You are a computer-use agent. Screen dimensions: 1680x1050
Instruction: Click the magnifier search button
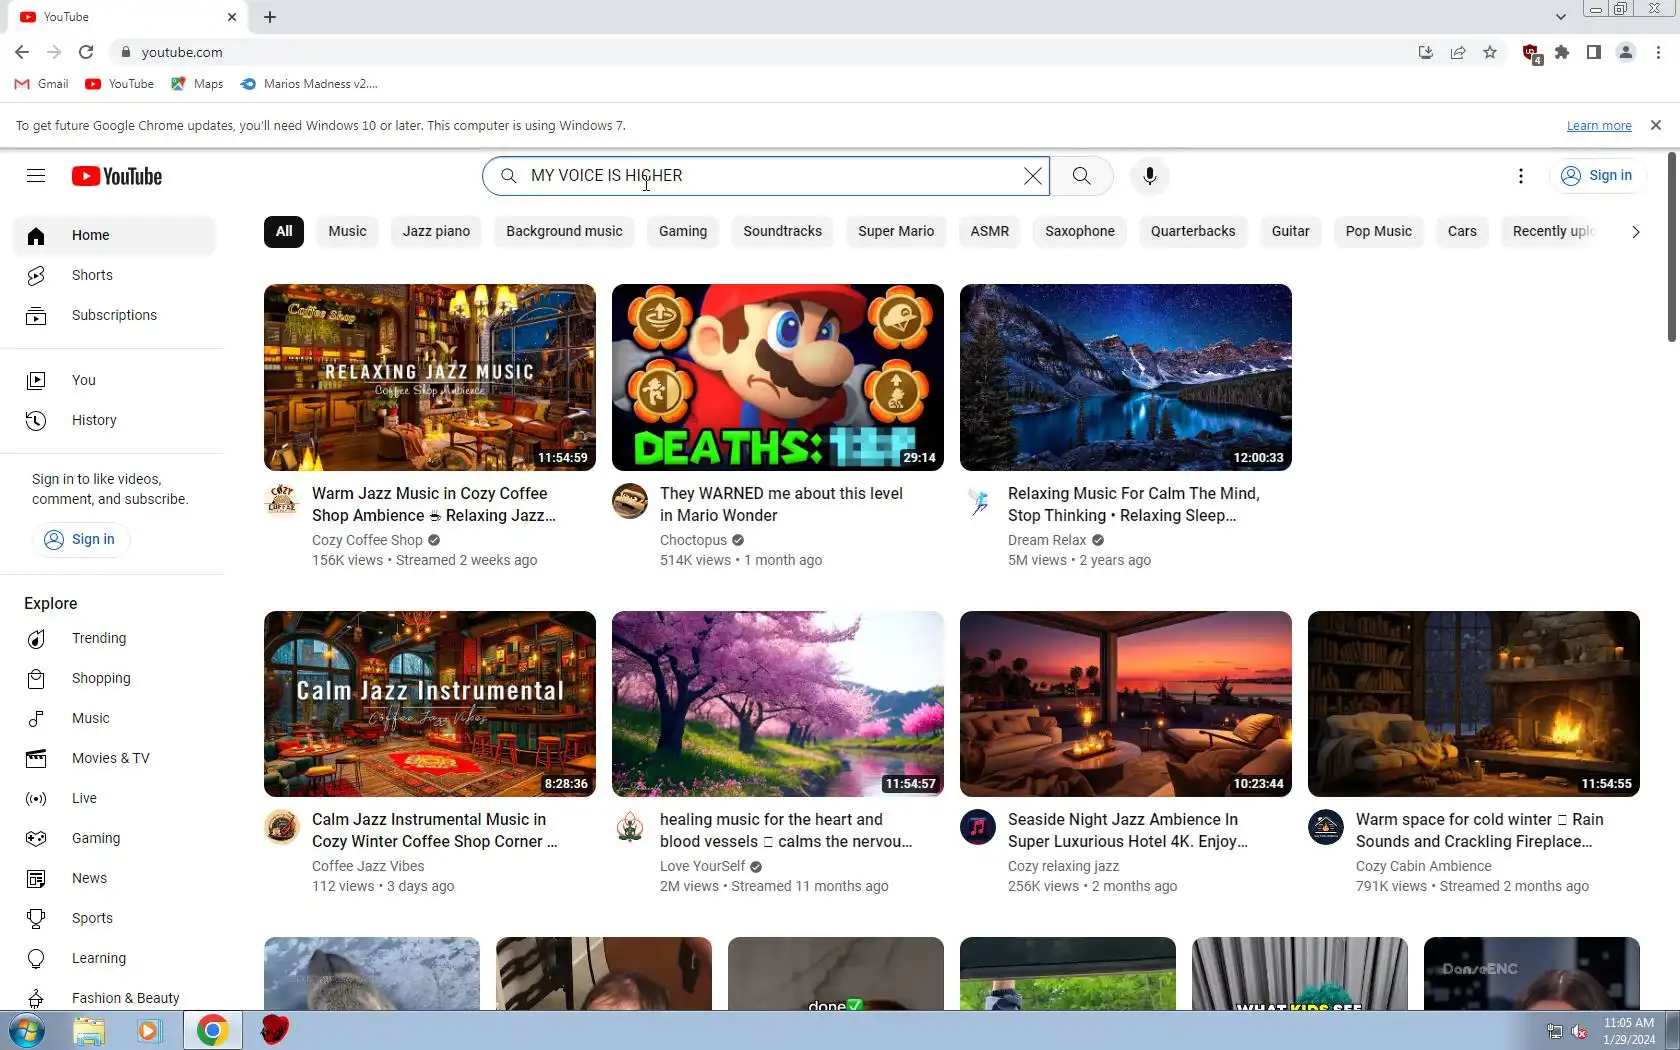[x=1081, y=176]
